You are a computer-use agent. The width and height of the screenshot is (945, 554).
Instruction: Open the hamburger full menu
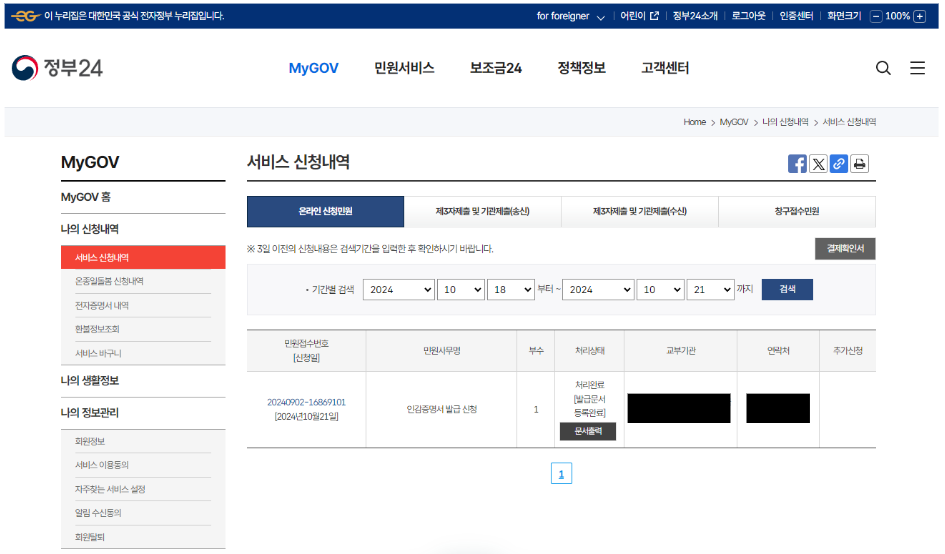point(917,68)
